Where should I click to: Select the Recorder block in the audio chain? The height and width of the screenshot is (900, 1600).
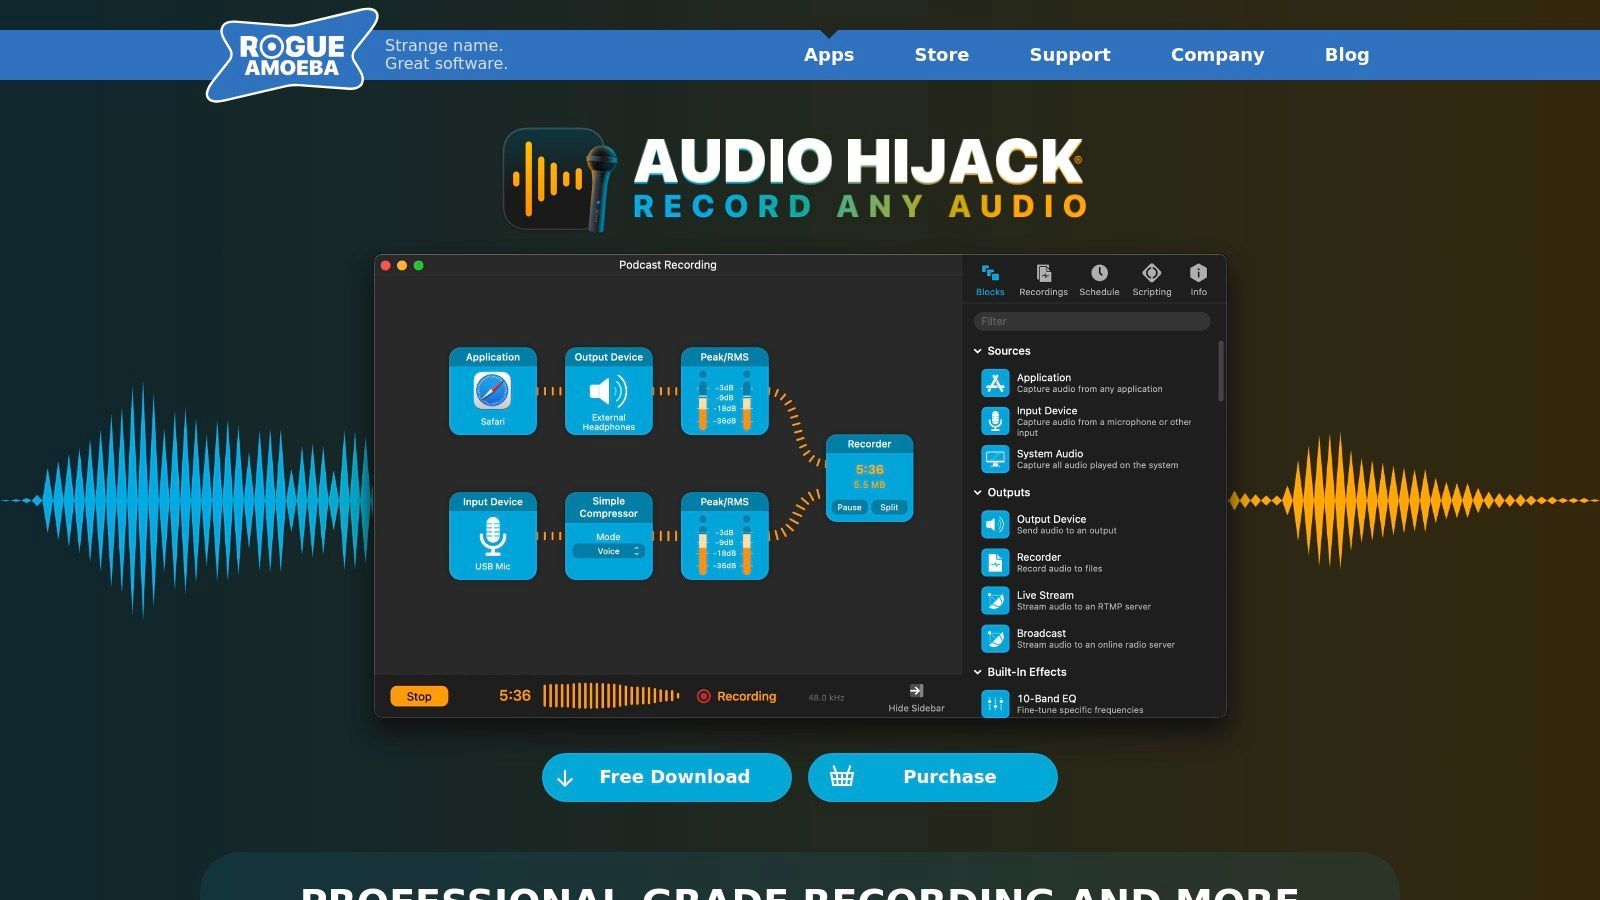(x=869, y=468)
